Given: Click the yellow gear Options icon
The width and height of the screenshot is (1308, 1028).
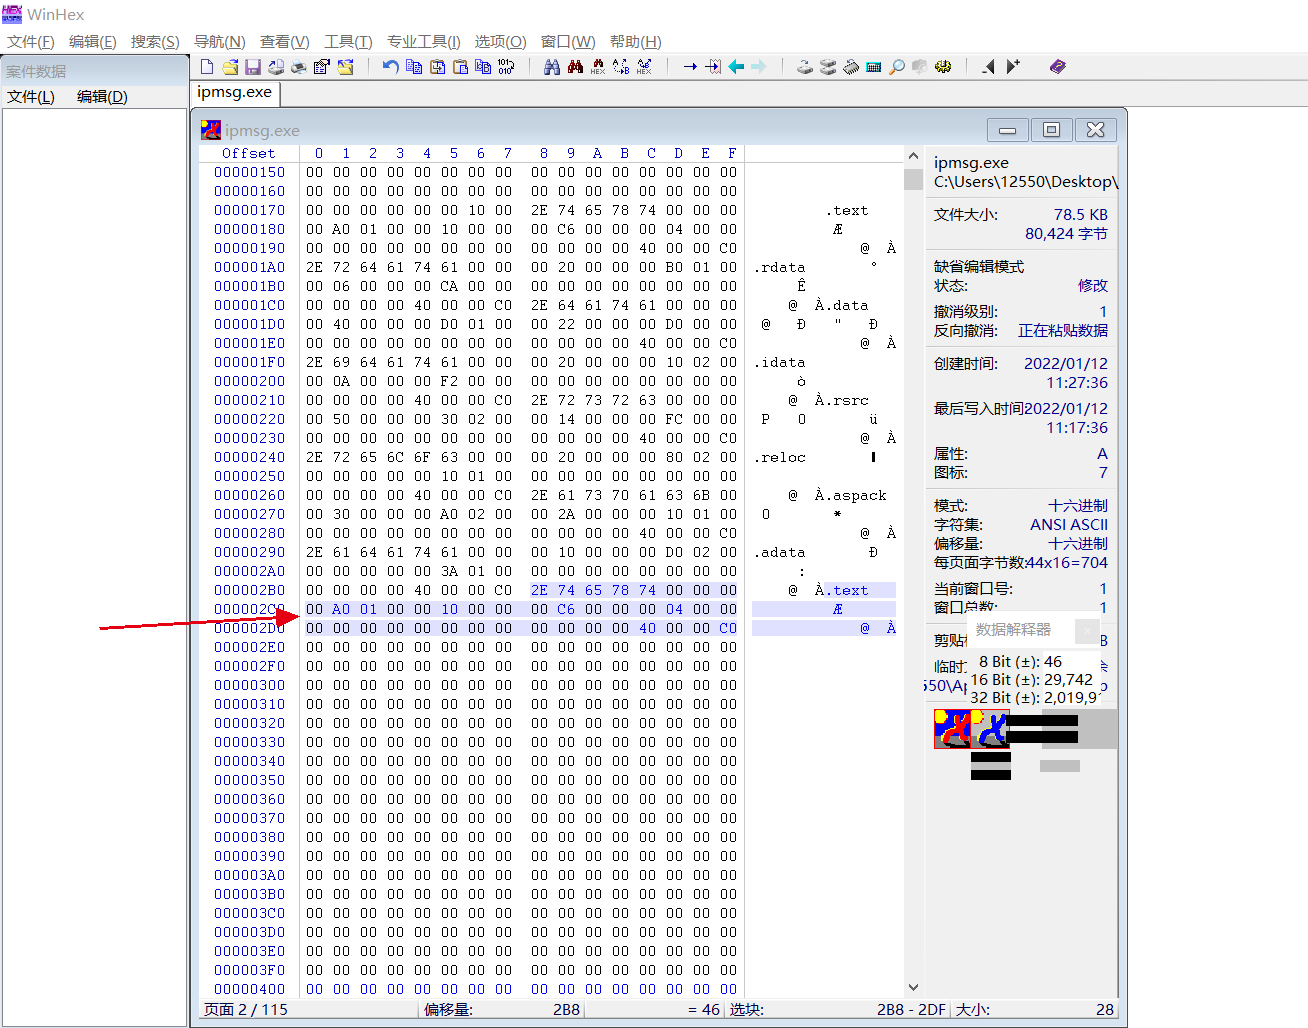Looking at the screenshot, I should pos(942,67).
